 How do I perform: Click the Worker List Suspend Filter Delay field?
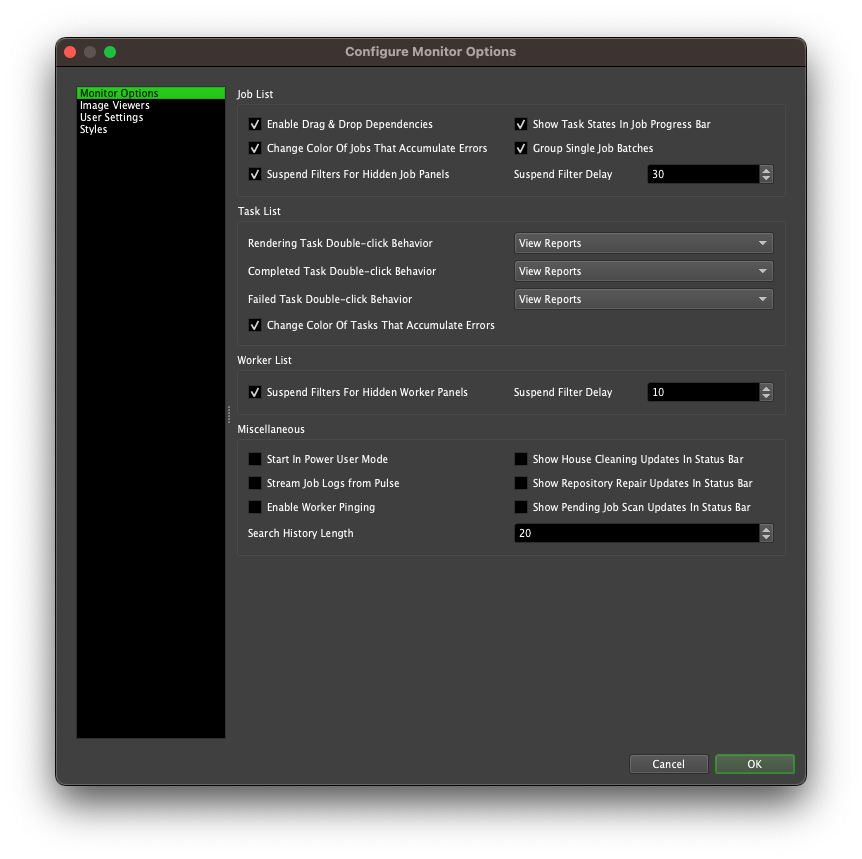(700, 392)
